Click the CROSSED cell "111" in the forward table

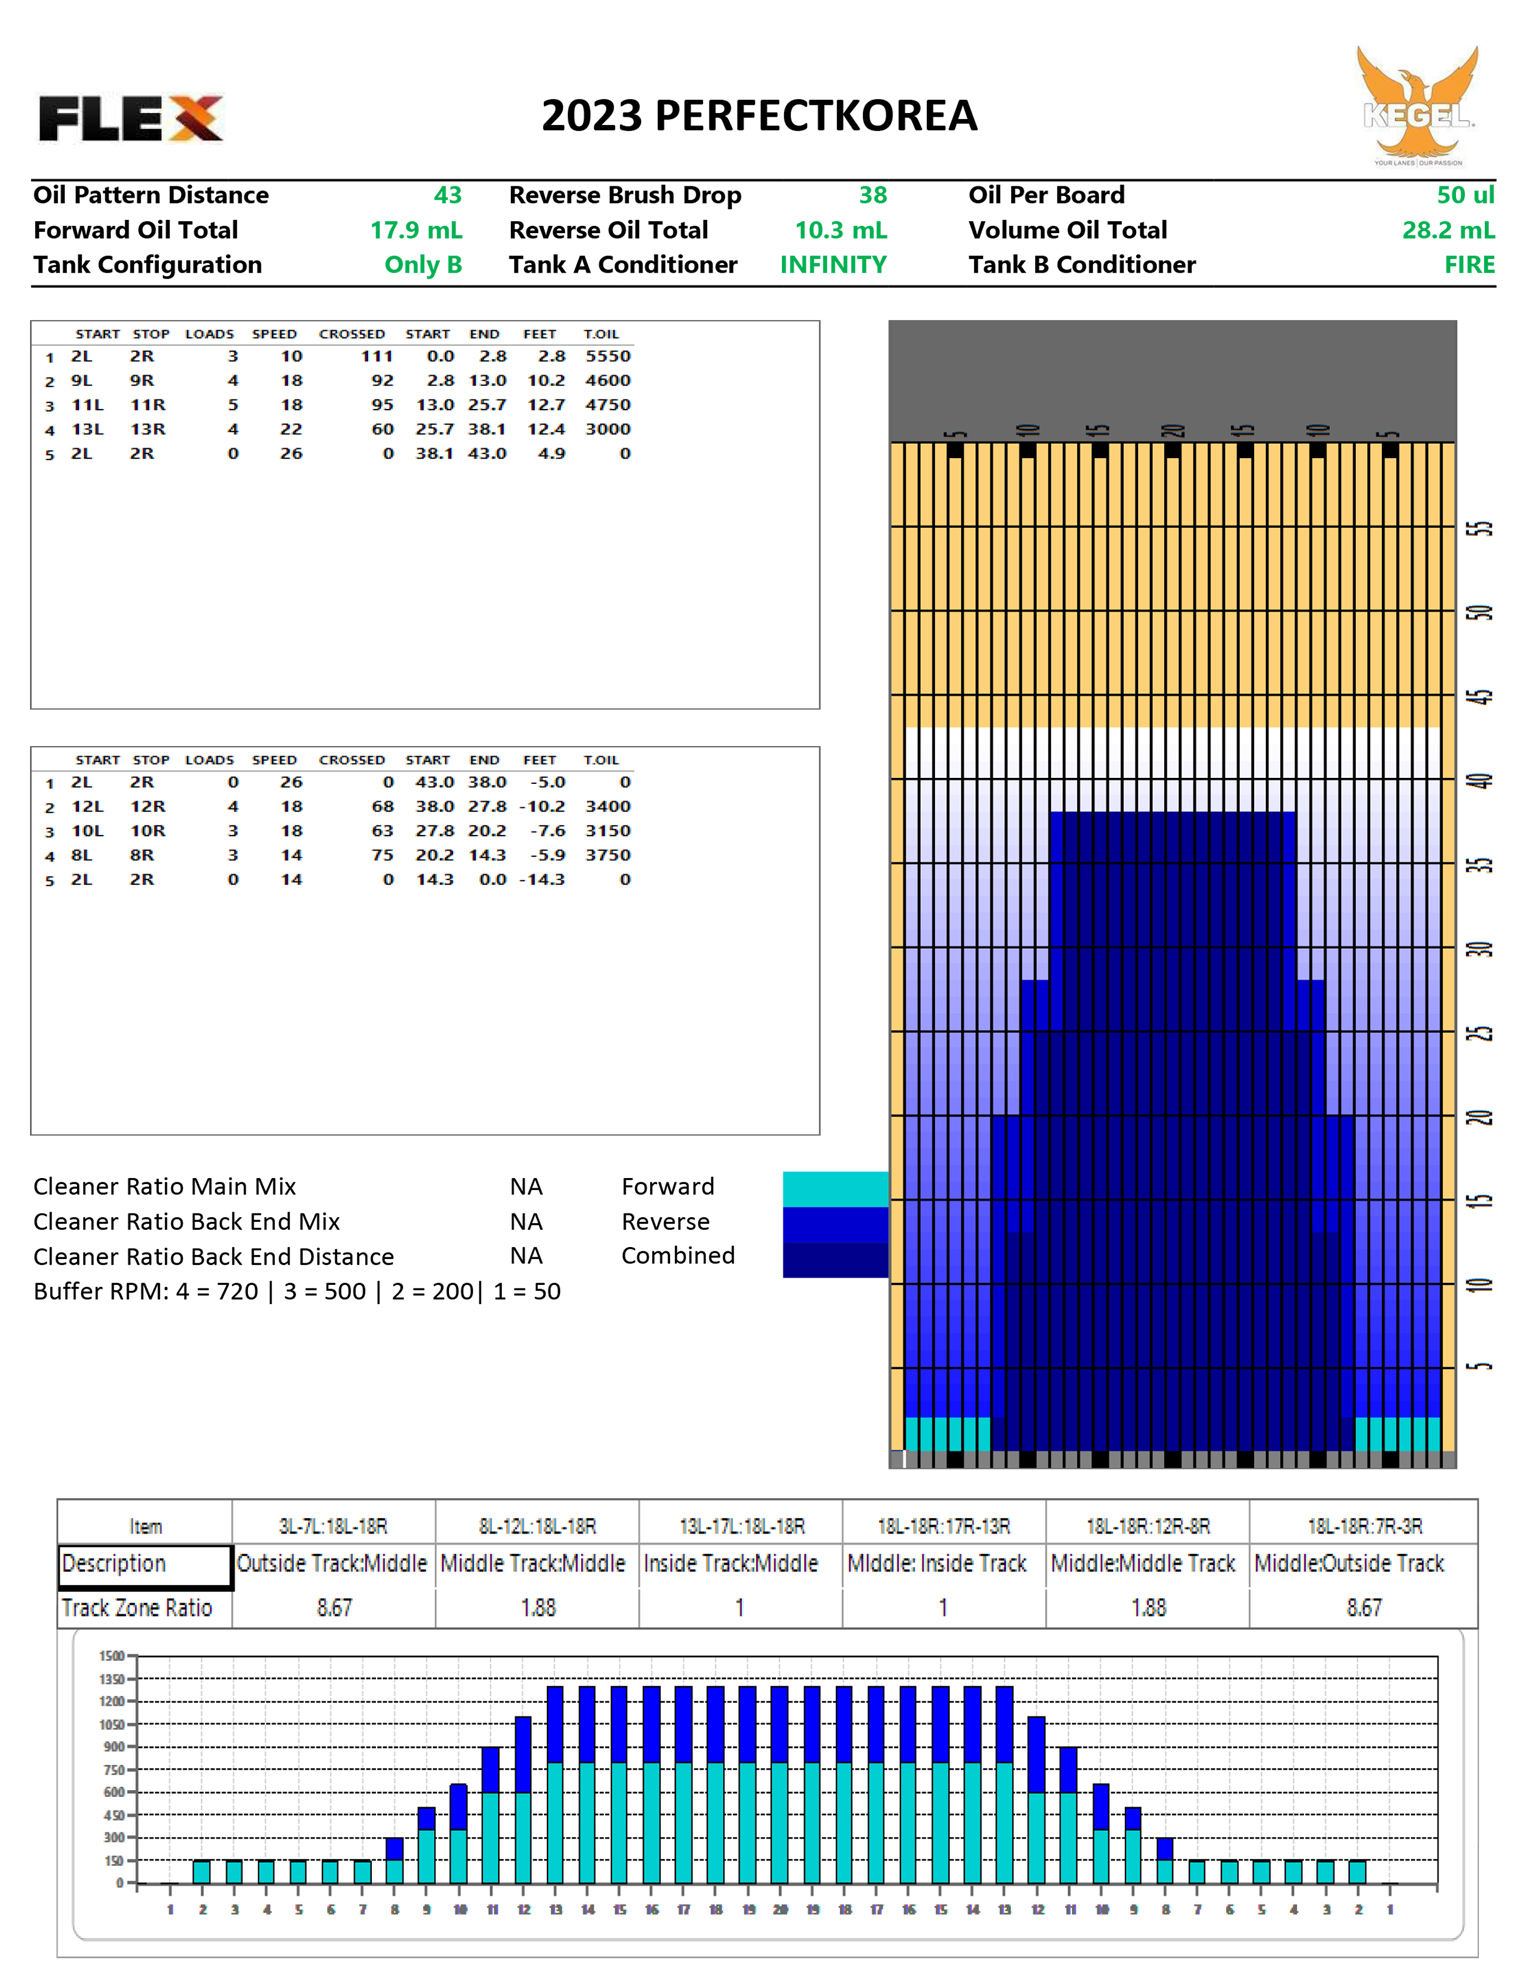tap(377, 356)
